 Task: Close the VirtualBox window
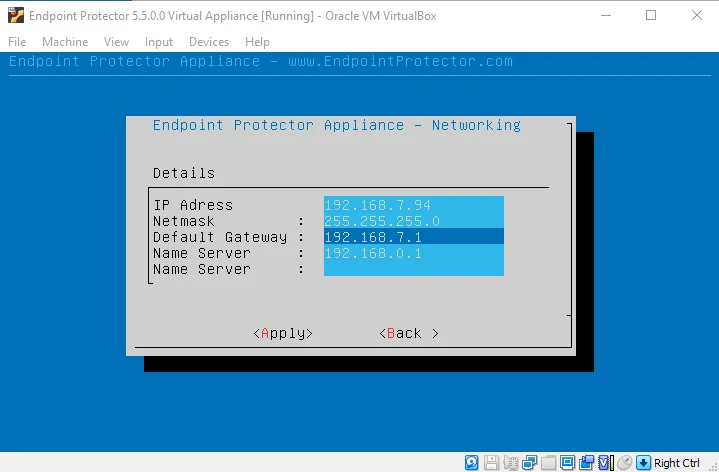click(697, 15)
